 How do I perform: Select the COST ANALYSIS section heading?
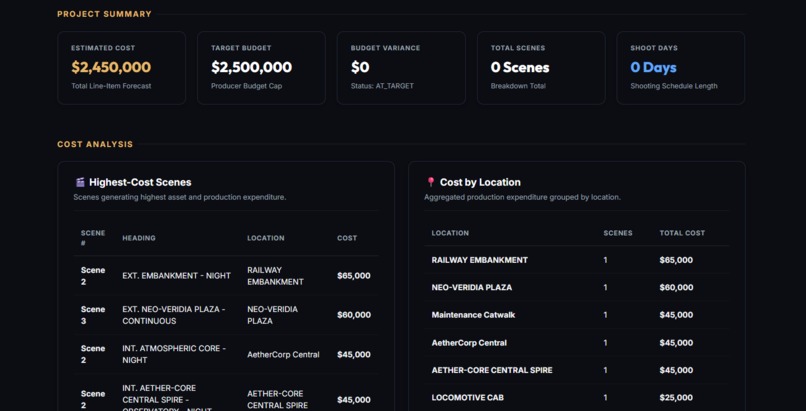[95, 144]
